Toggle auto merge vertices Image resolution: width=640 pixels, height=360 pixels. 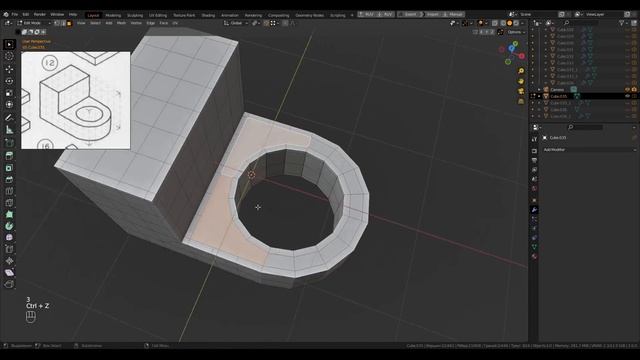(500, 32)
